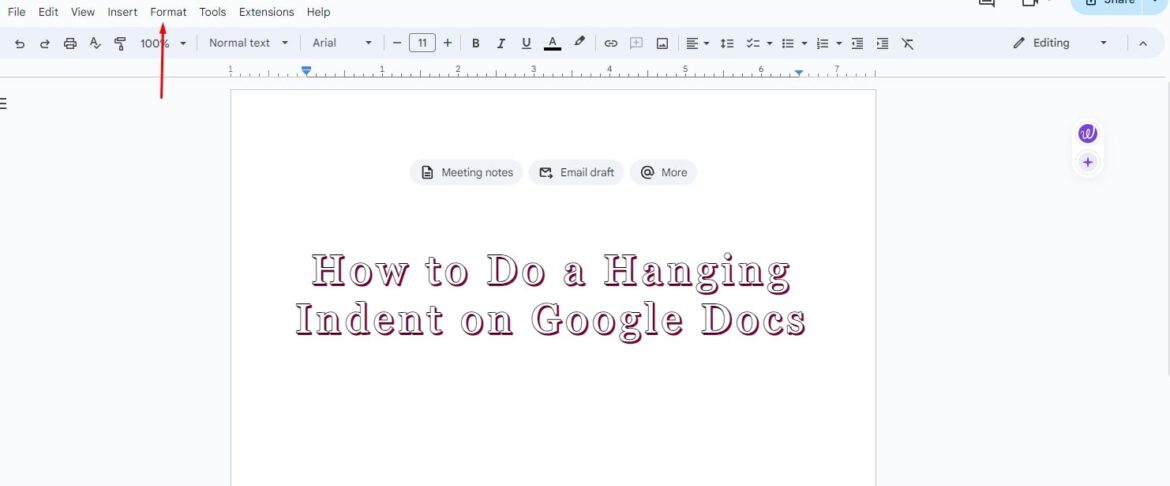Insert a checklist using checklist icon
Screen dimensions: 1170x486
click(753, 43)
